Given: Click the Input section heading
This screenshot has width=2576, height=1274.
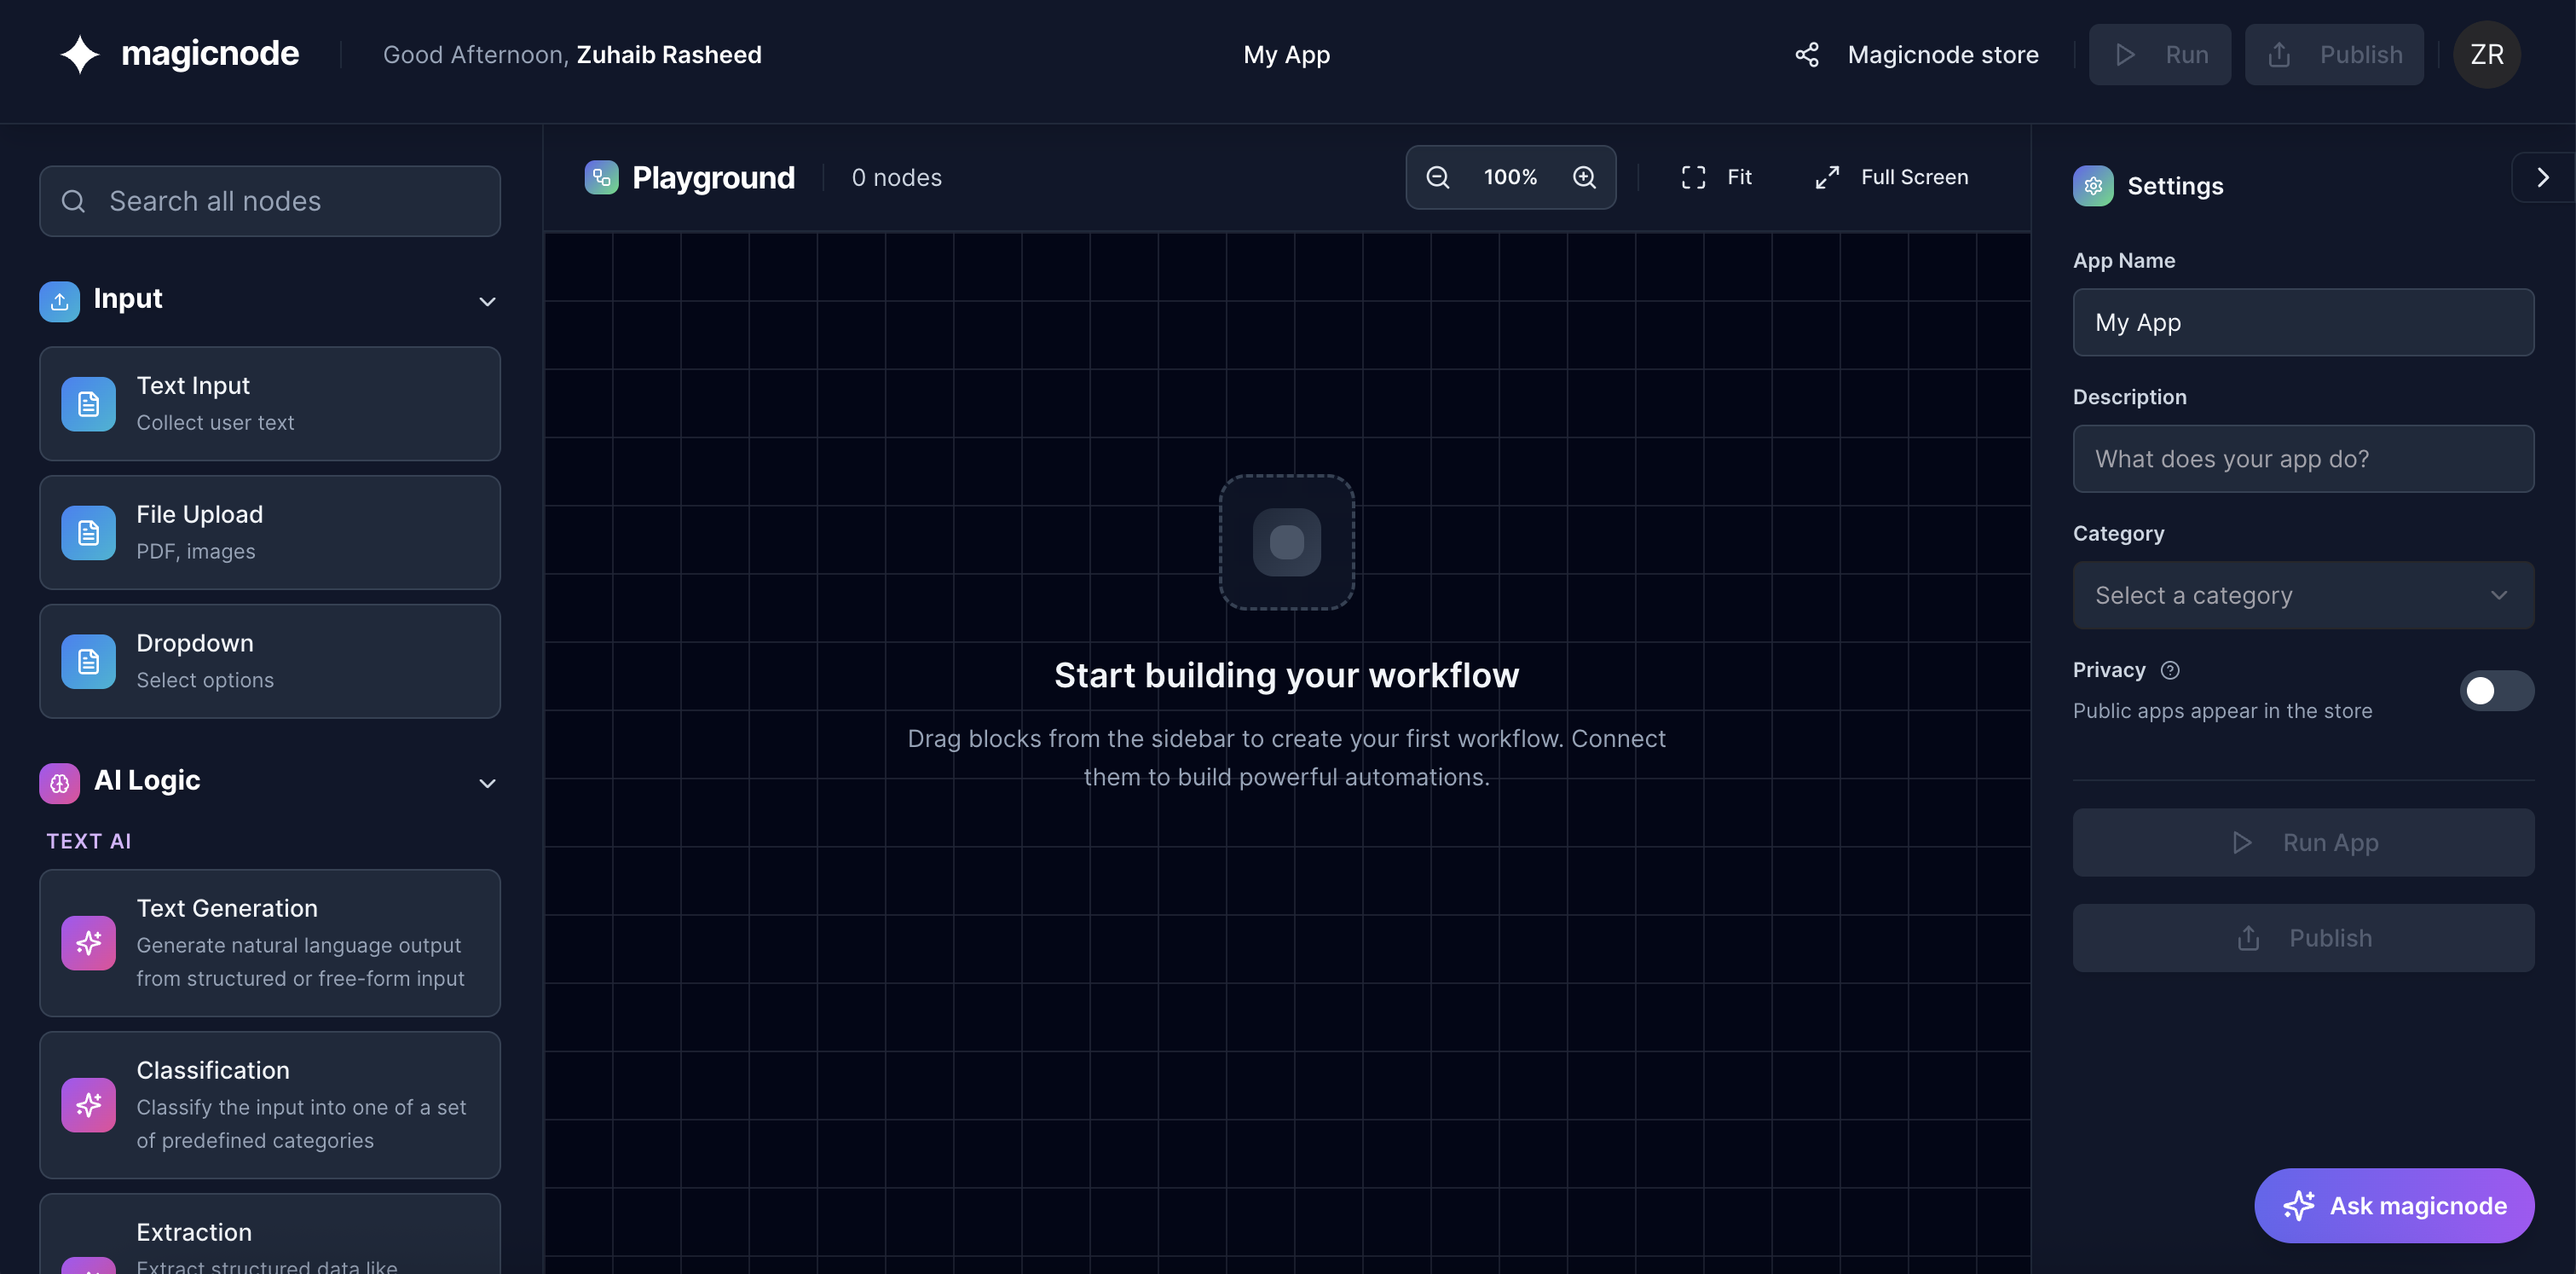Looking at the screenshot, I should coord(128,298).
